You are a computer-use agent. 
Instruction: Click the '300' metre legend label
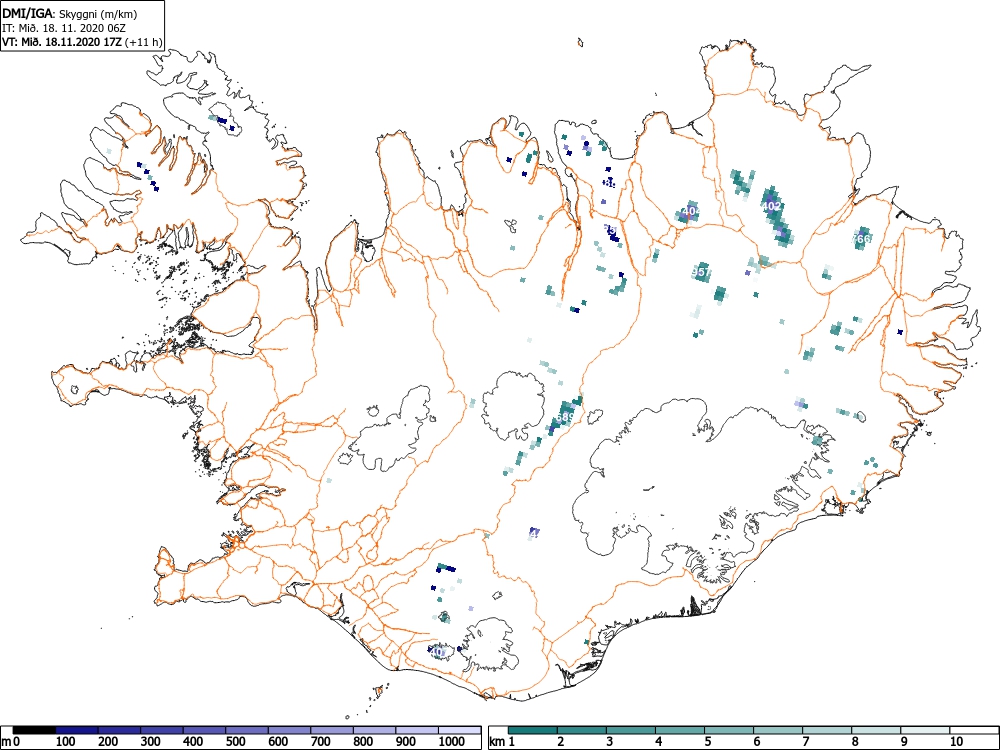[150, 742]
